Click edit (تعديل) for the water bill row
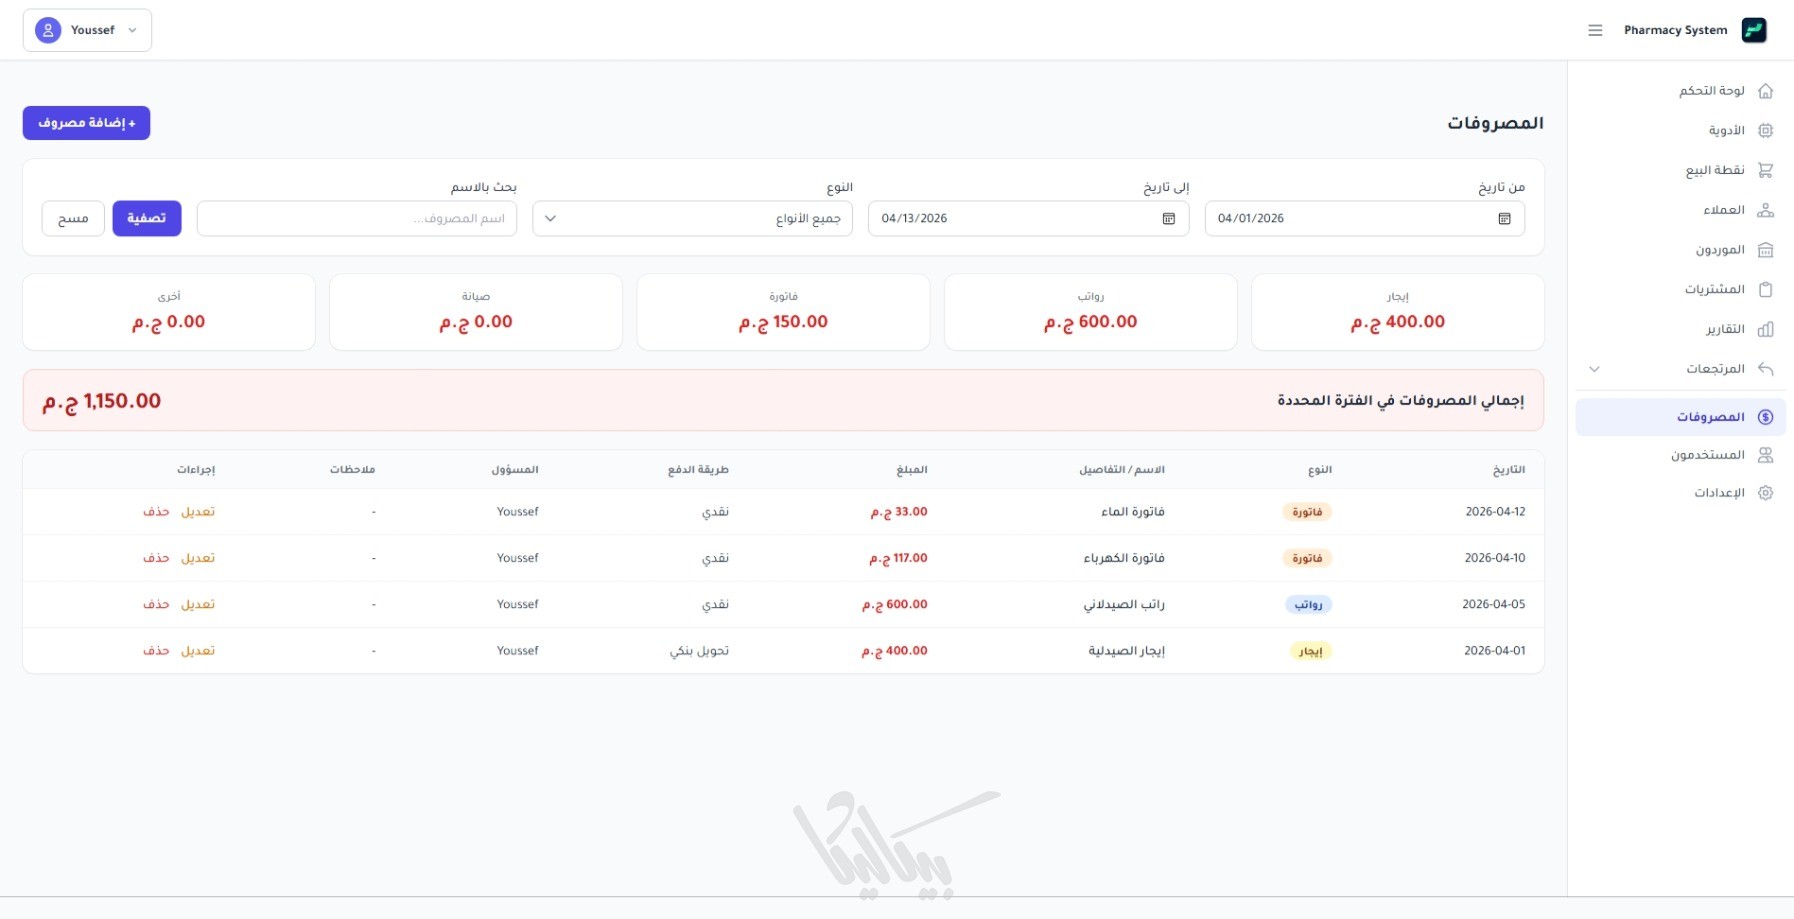The width and height of the screenshot is (1794, 919). click(198, 512)
